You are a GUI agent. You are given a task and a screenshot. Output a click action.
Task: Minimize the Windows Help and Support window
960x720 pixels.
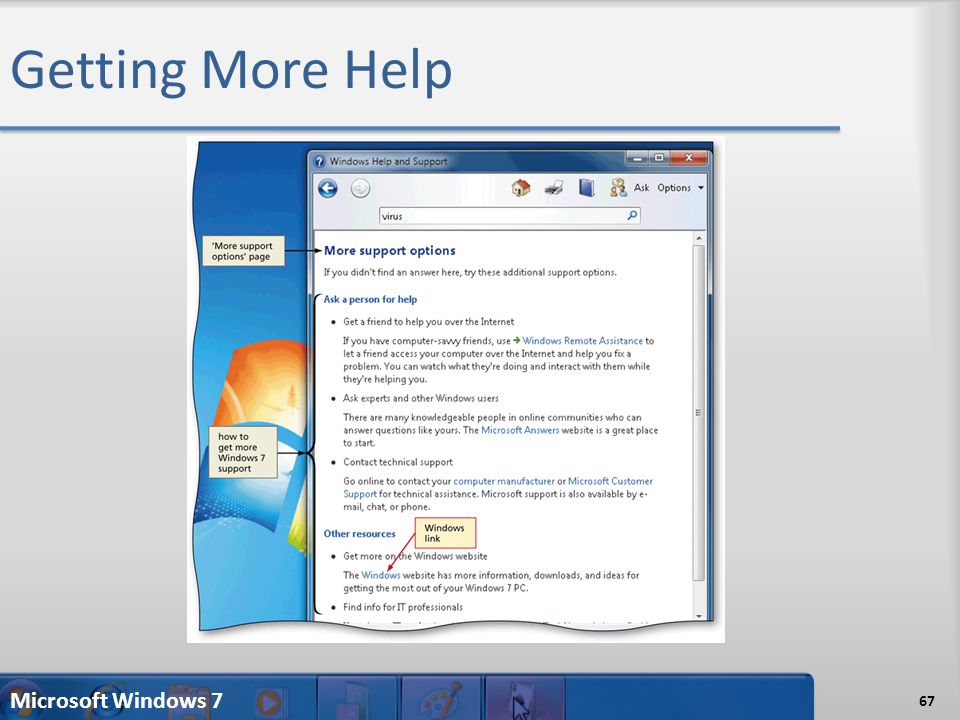point(637,158)
